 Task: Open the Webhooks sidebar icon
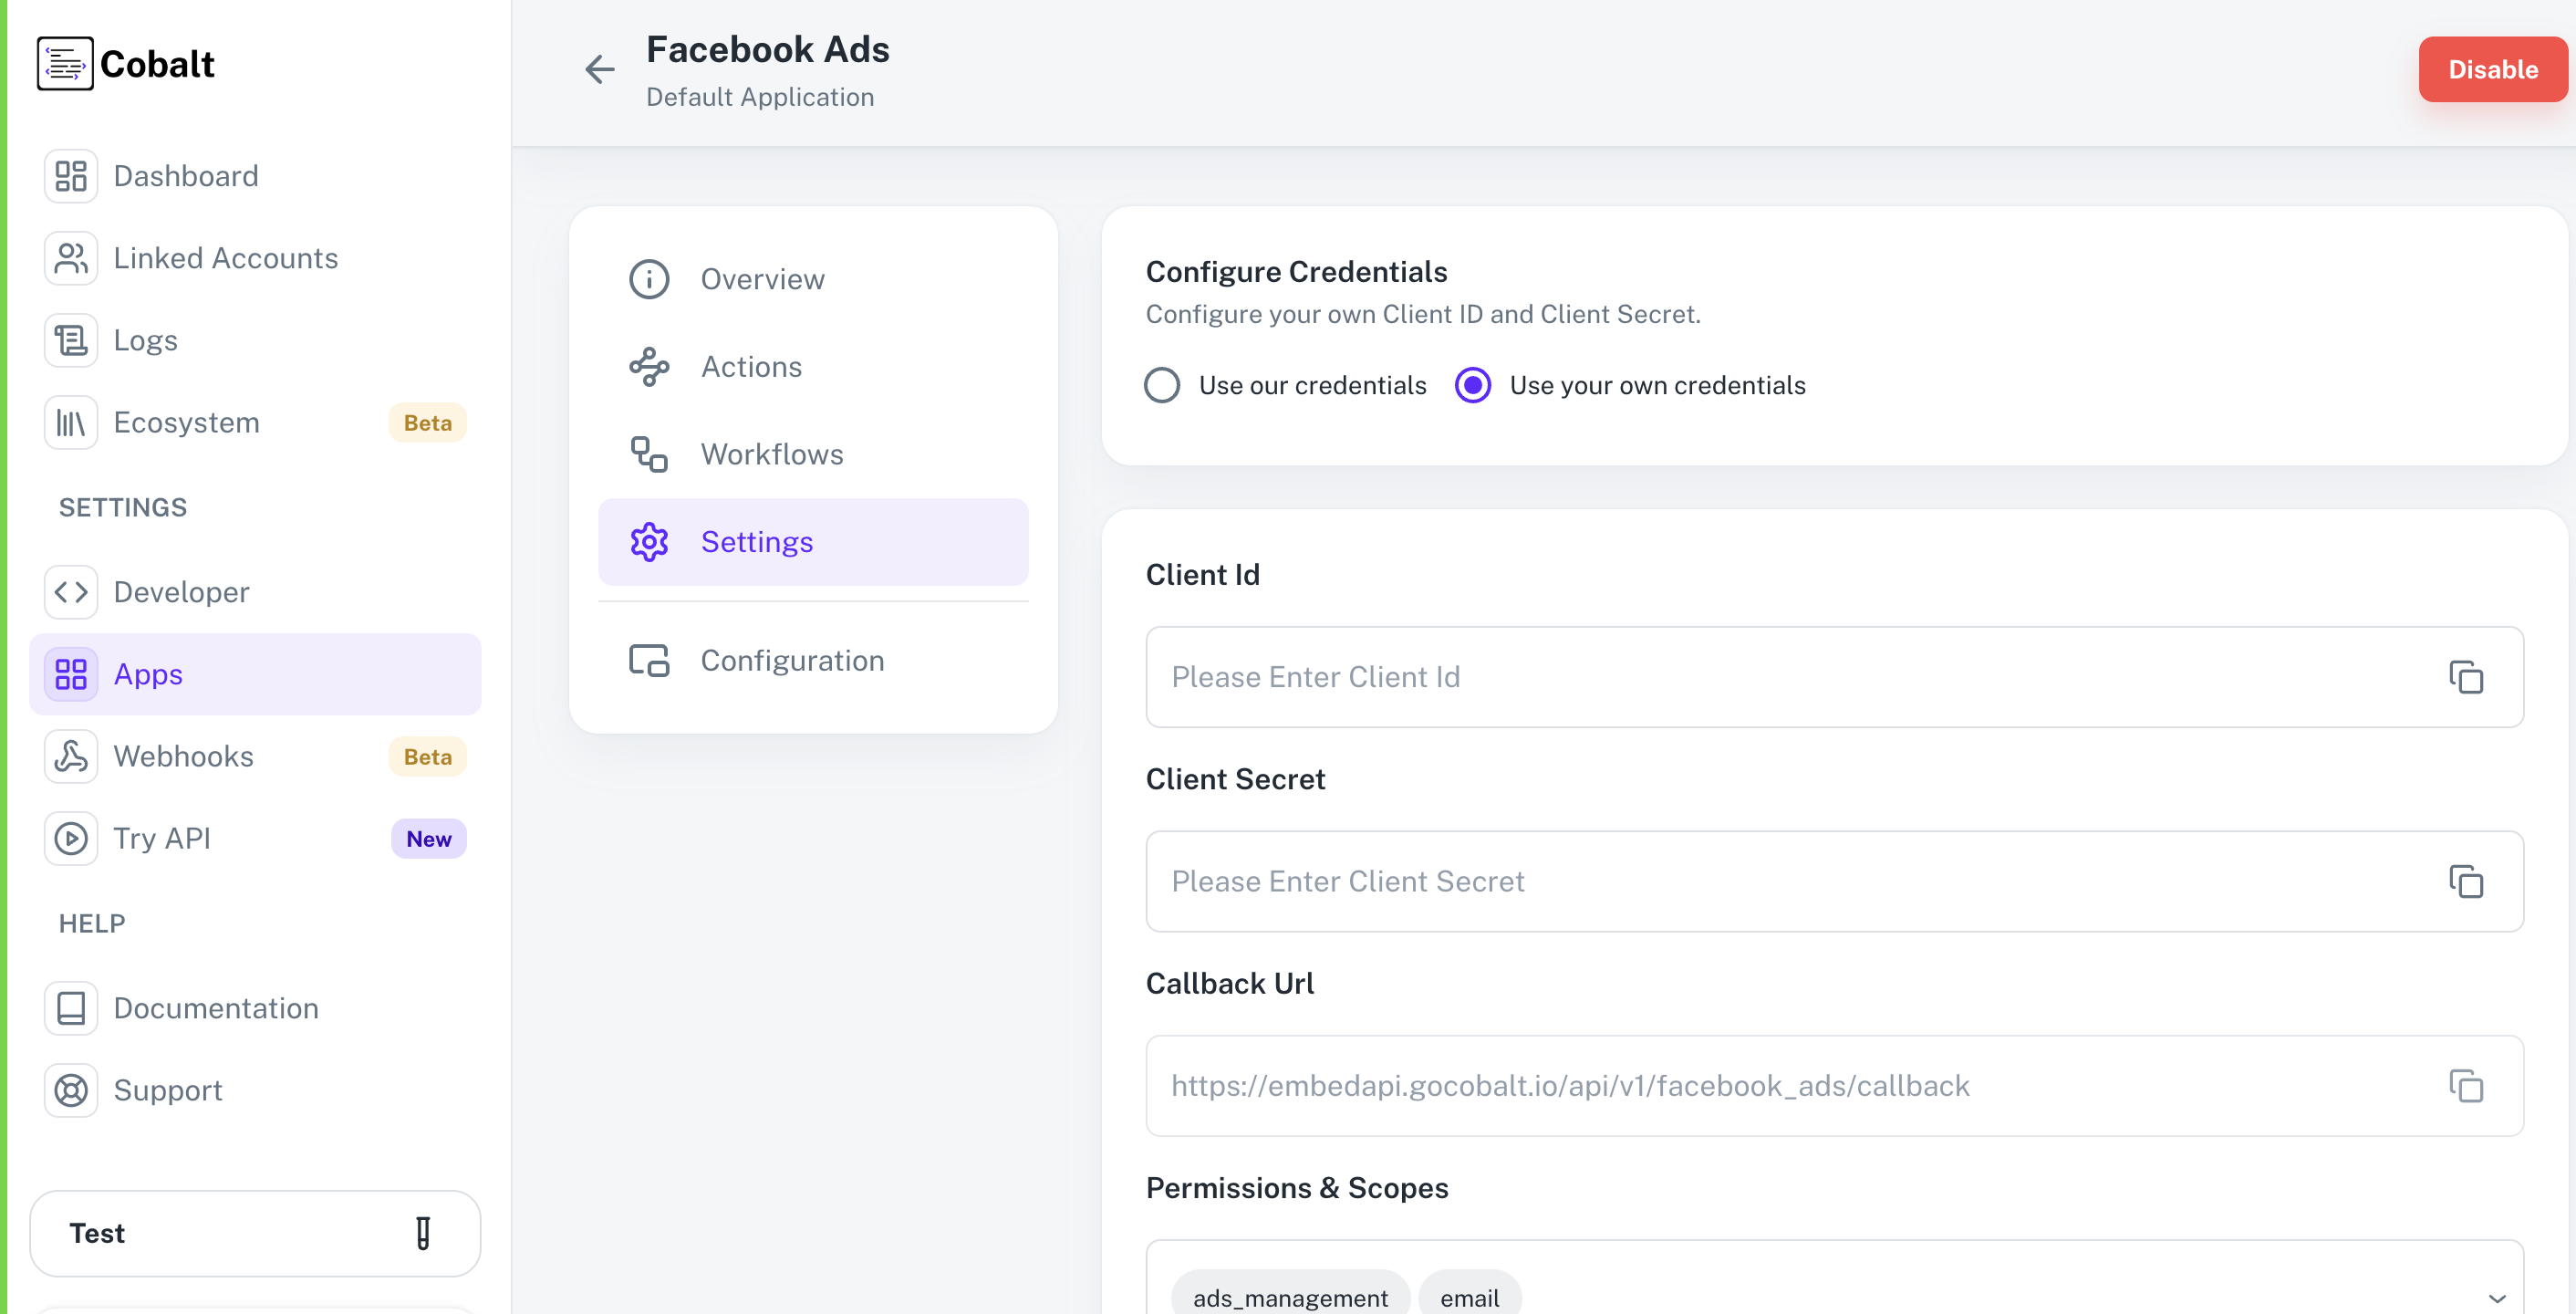point(70,756)
